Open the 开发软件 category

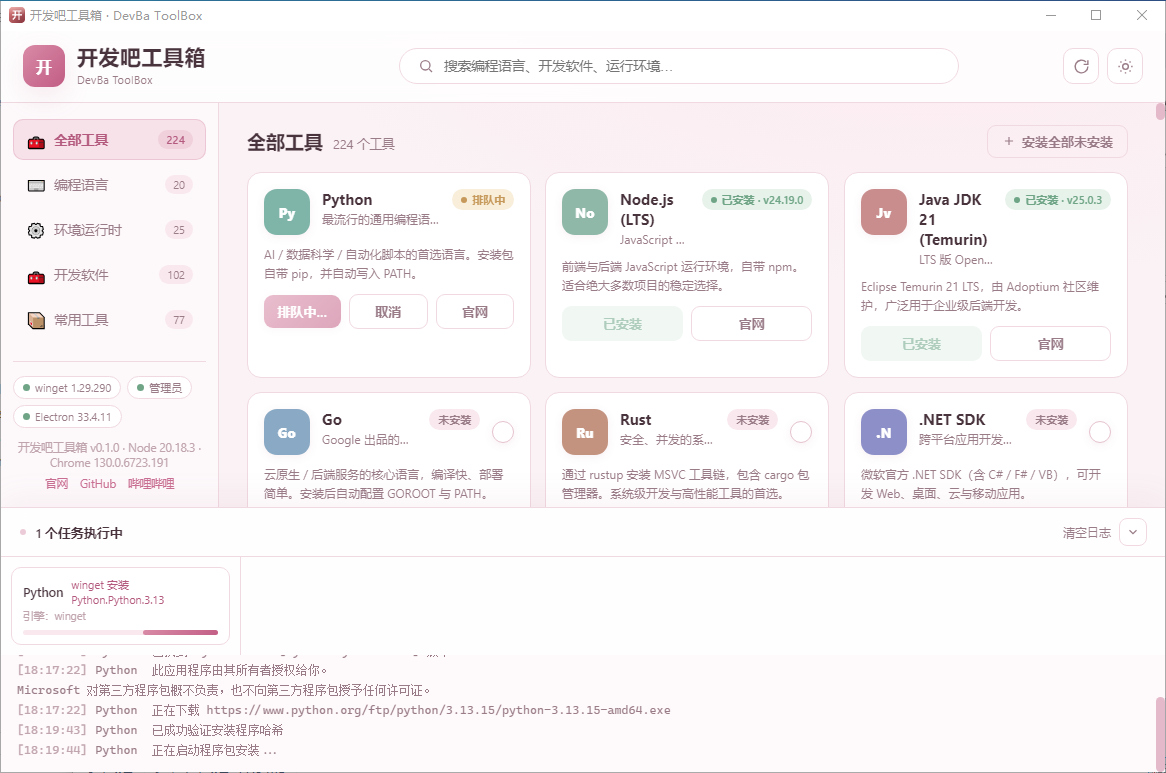109,275
